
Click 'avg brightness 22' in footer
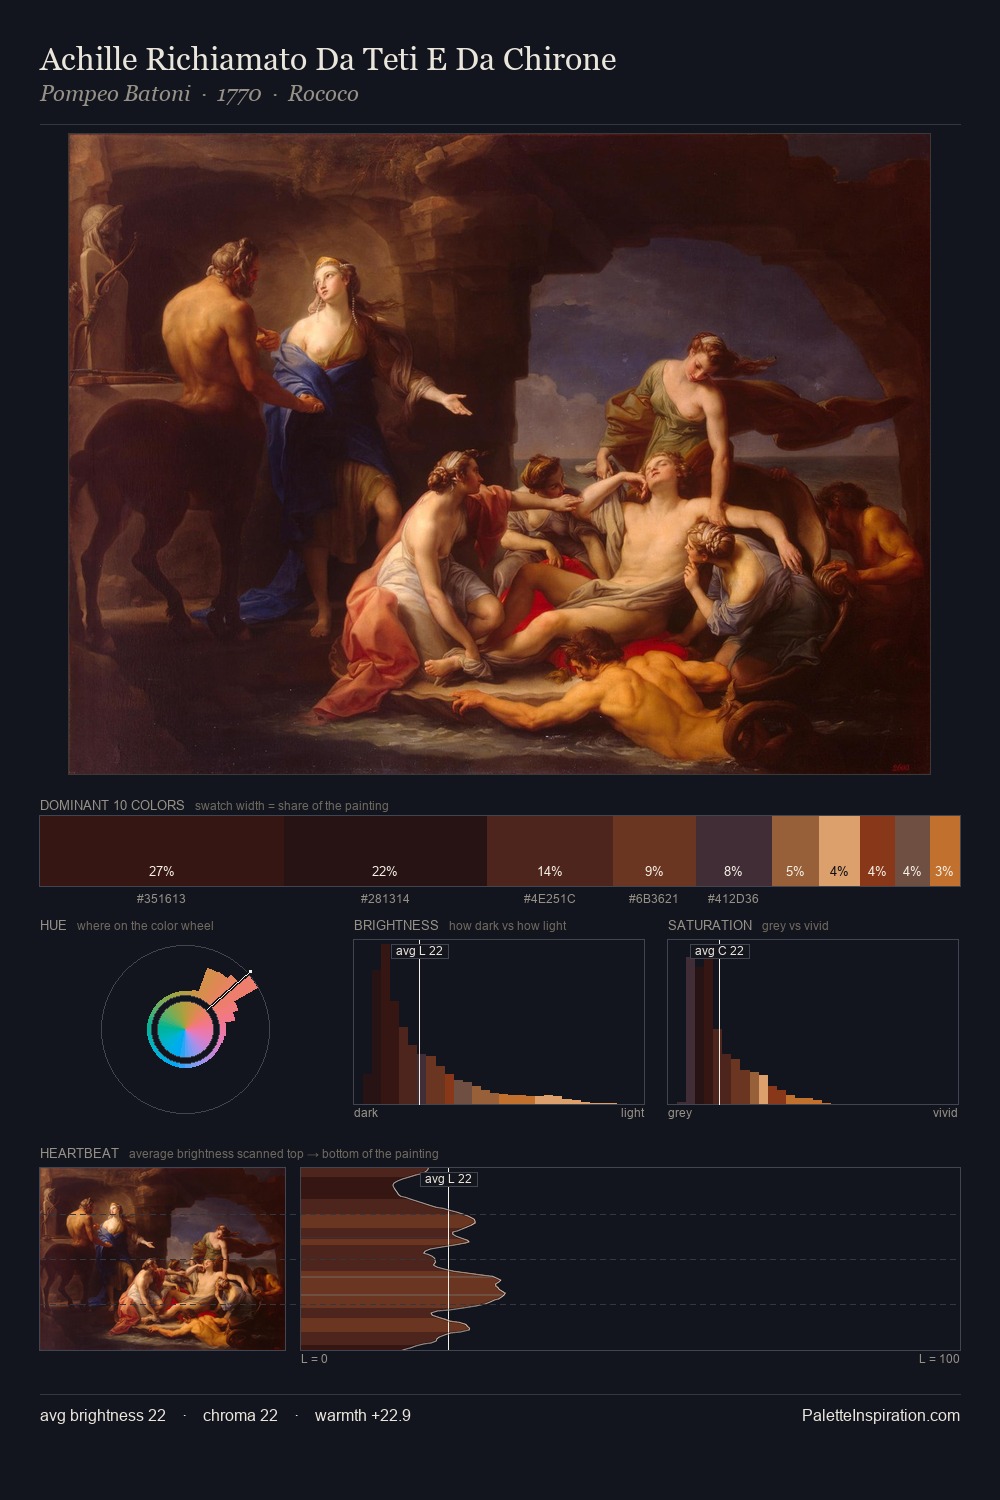[x=103, y=1415]
